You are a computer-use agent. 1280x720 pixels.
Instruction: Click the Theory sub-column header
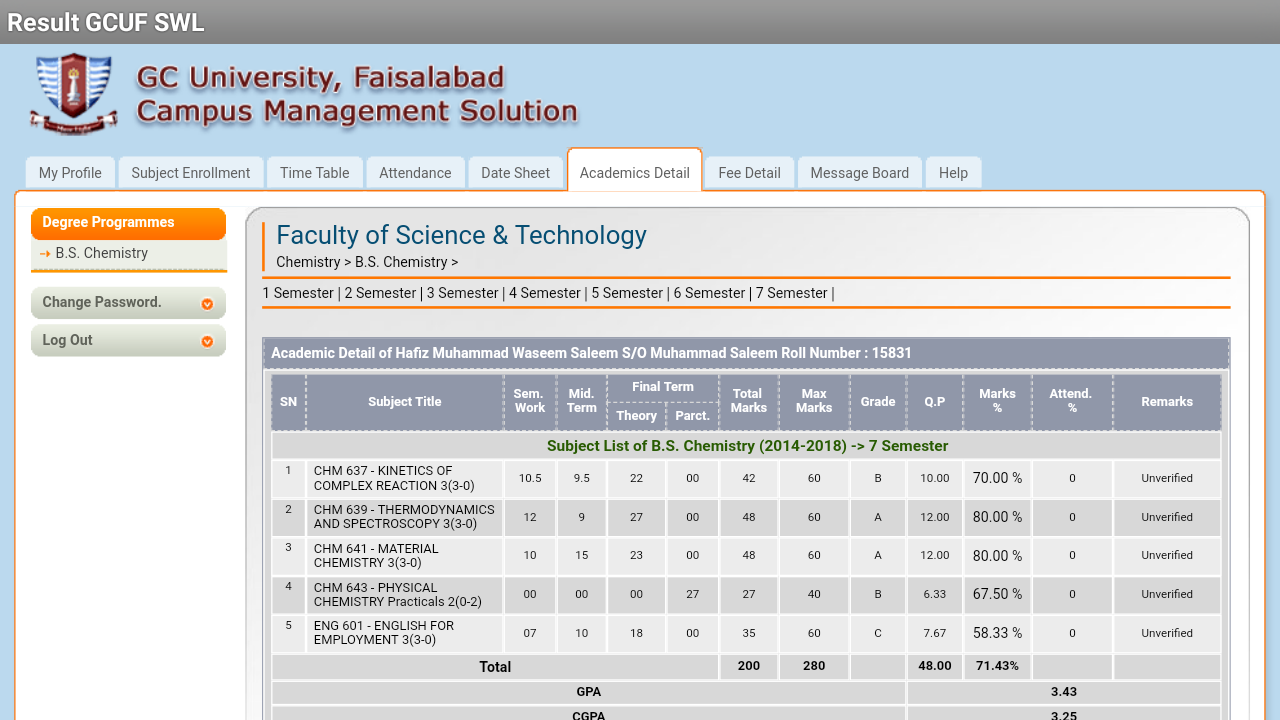coord(636,416)
